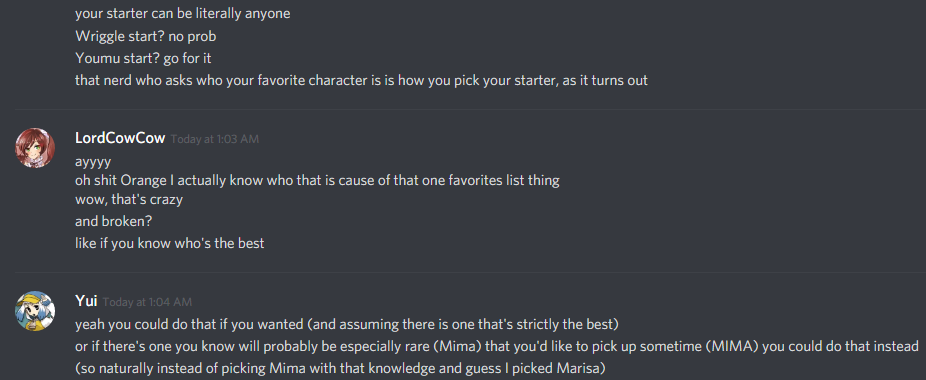
Task: Click the Yui username
Action: (x=86, y=301)
